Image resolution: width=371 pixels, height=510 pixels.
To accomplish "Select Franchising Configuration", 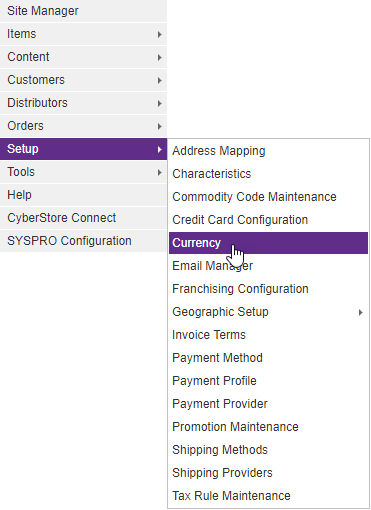I will [268, 289].
